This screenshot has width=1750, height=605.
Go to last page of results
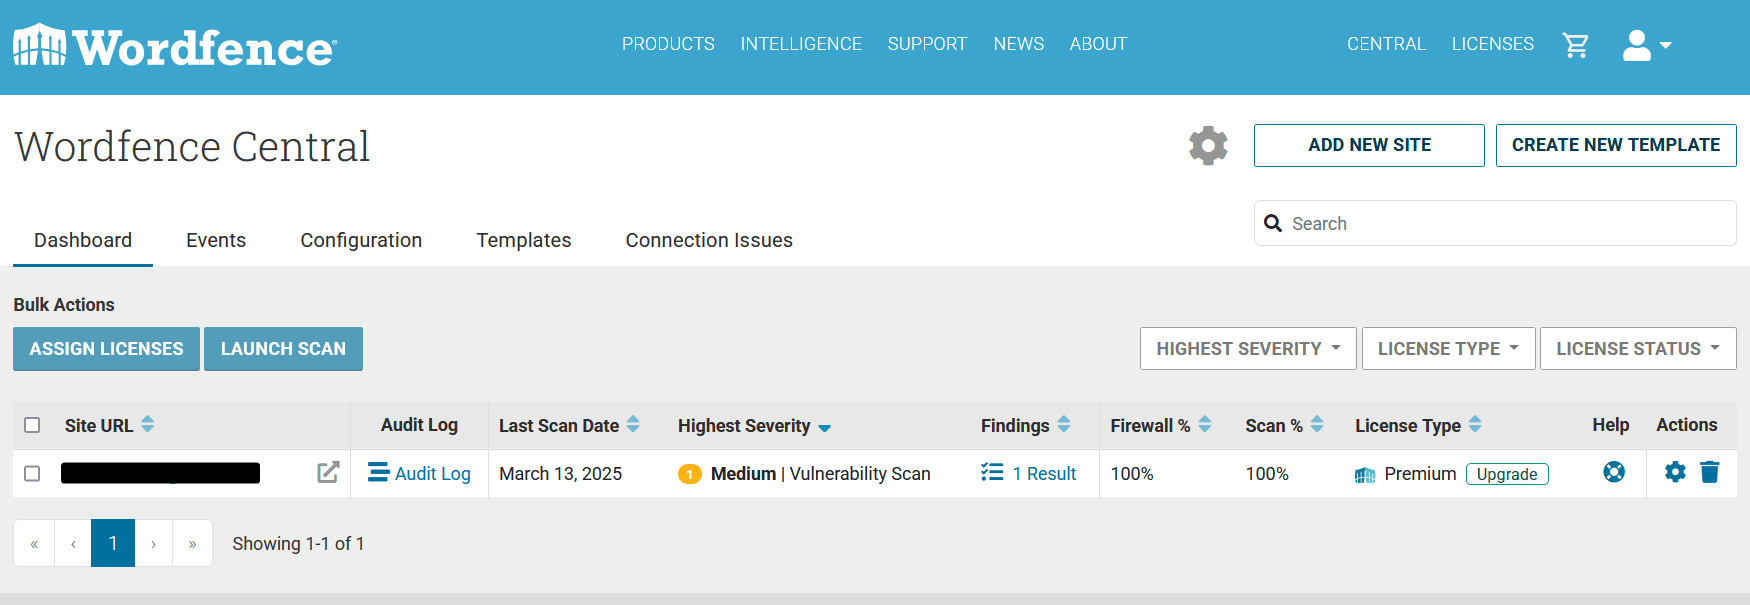tap(192, 543)
